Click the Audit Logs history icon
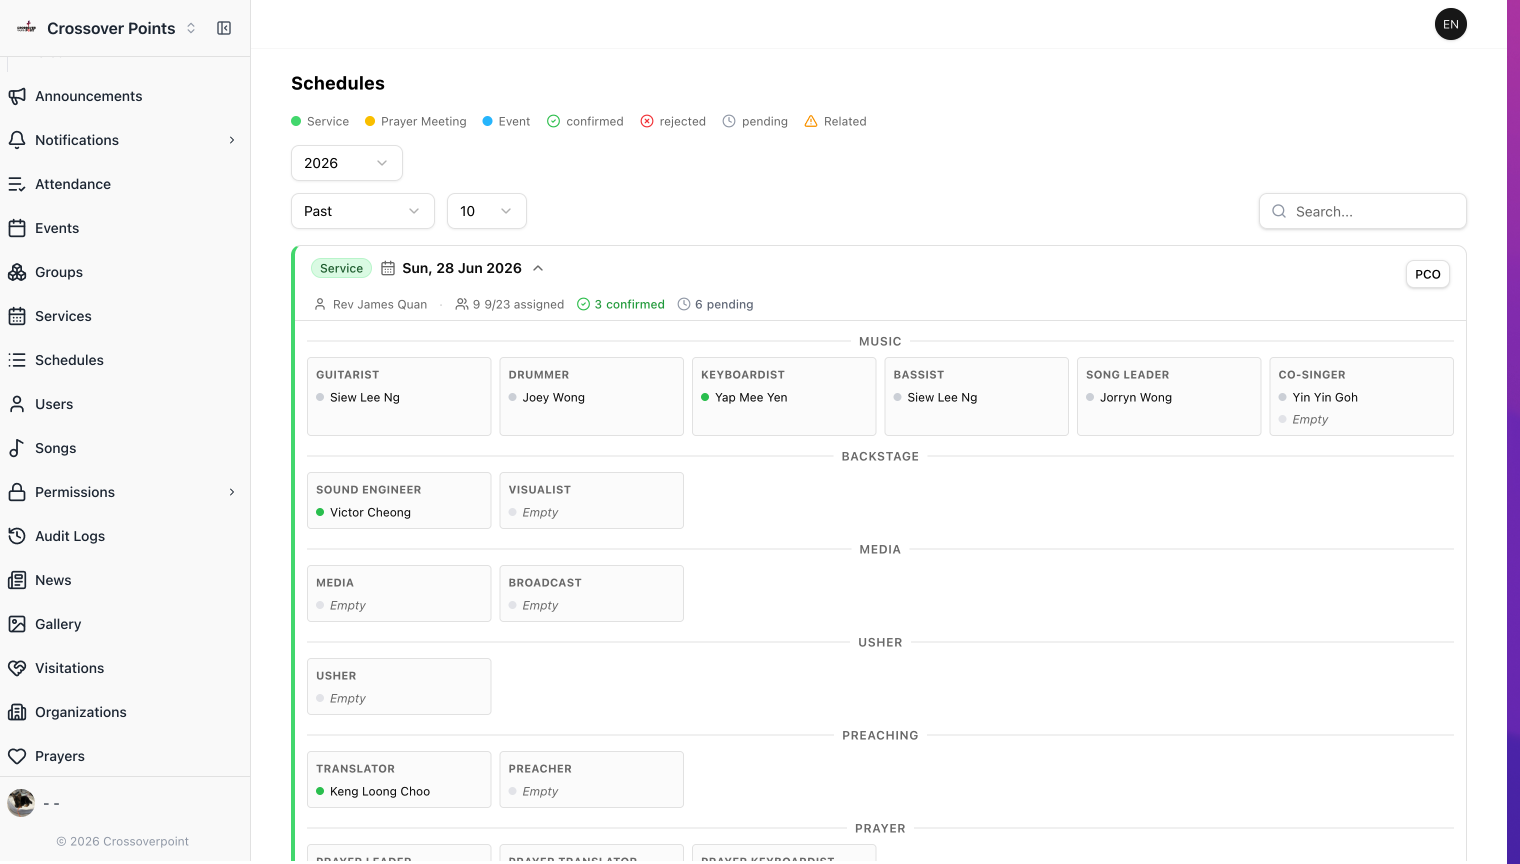1520x864 pixels. pyautogui.click(x=17, y=536)
